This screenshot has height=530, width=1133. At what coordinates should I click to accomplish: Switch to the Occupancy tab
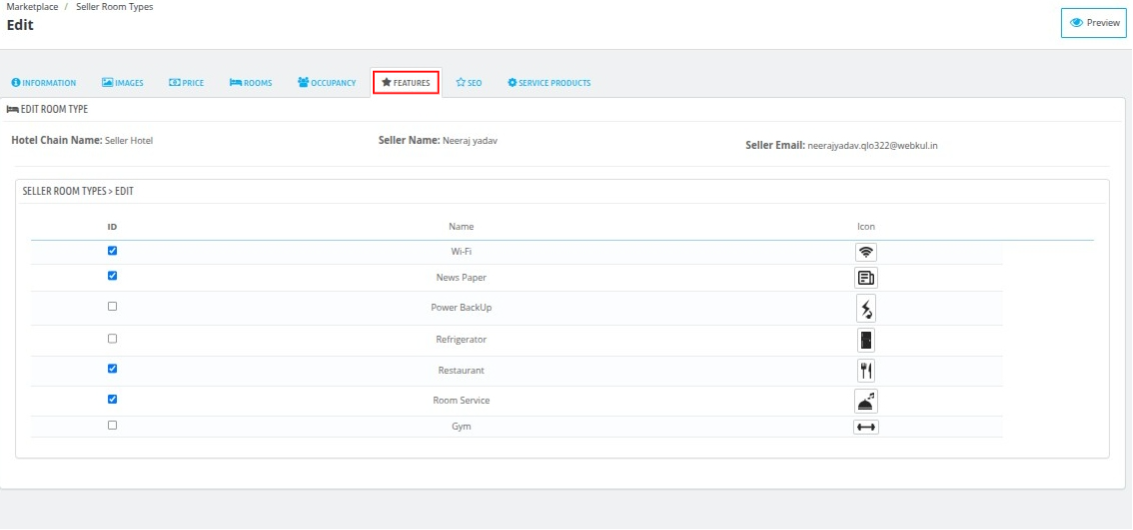(327, 83)
